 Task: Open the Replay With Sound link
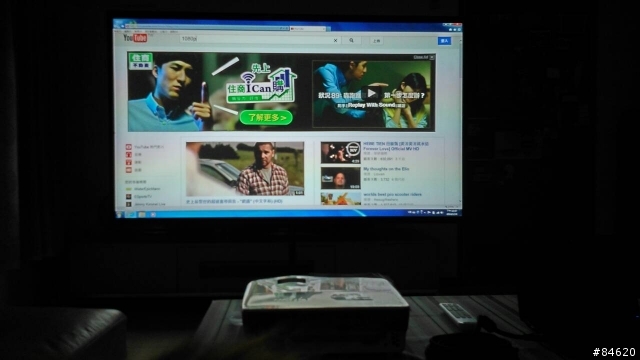click(371, 105)
